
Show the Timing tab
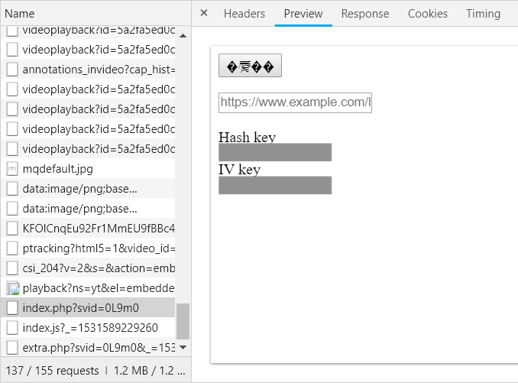pos(483,14)
